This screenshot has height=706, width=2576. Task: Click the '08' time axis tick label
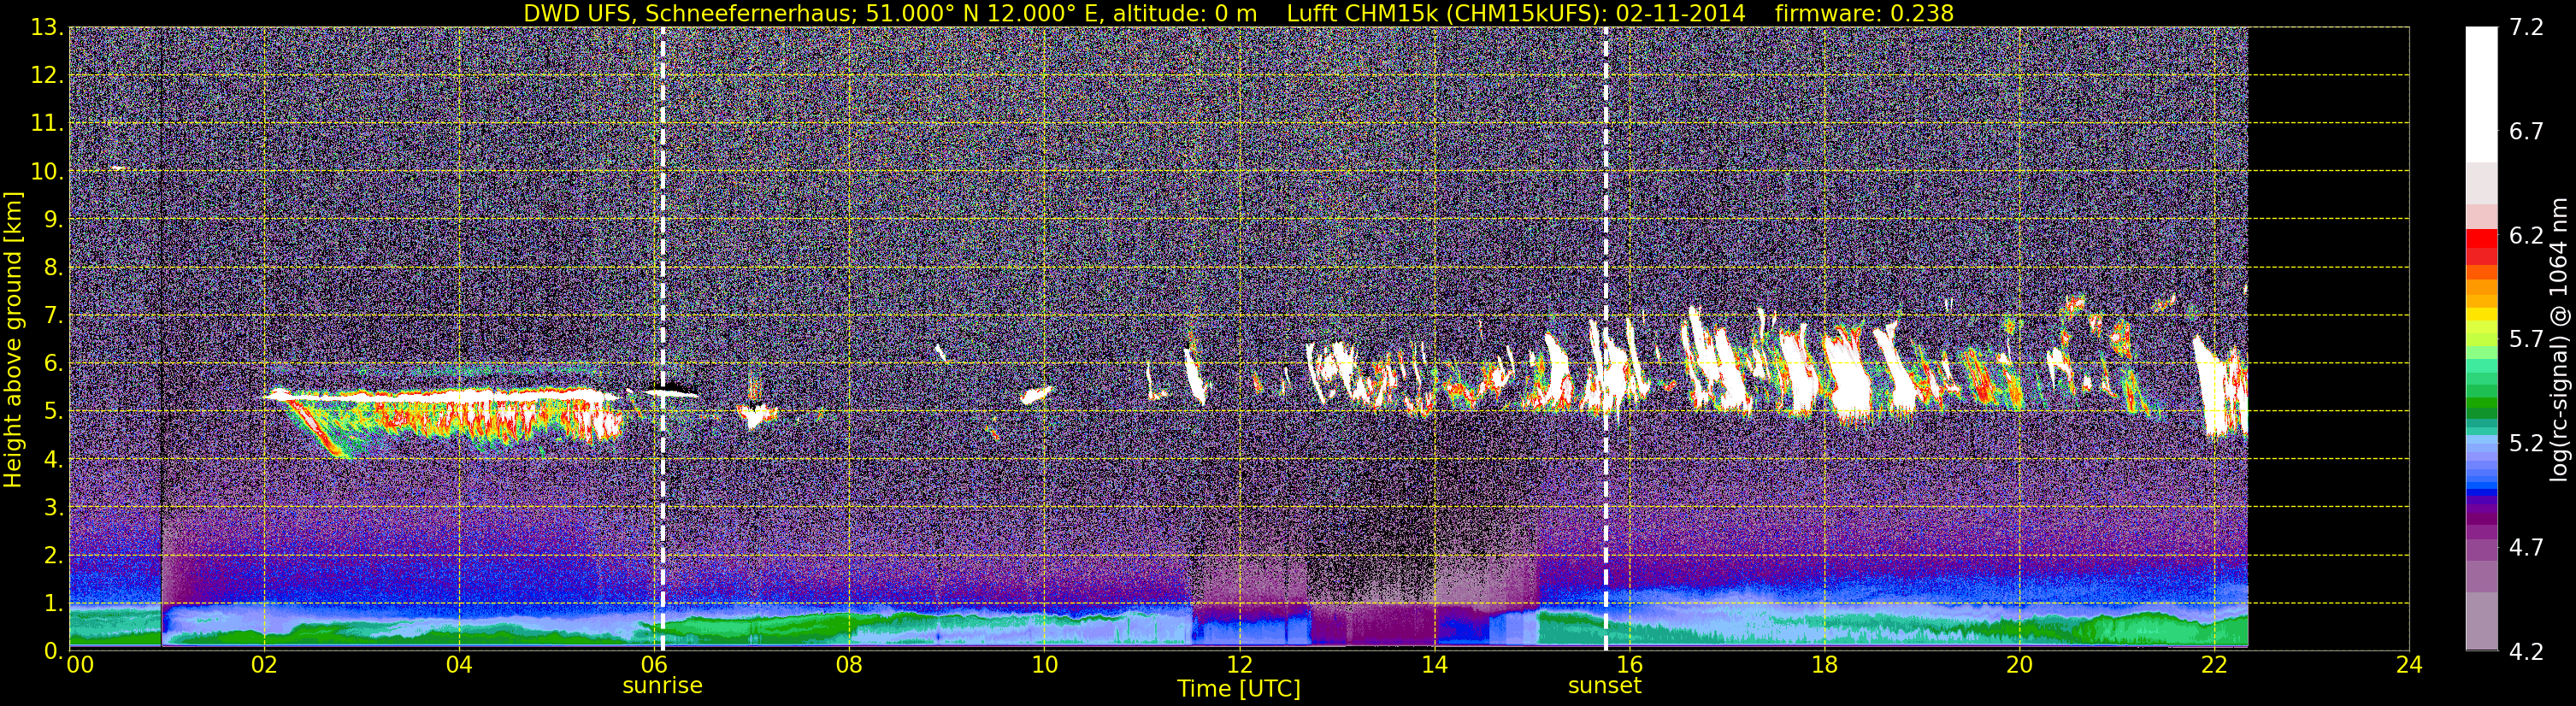point(849,665)
